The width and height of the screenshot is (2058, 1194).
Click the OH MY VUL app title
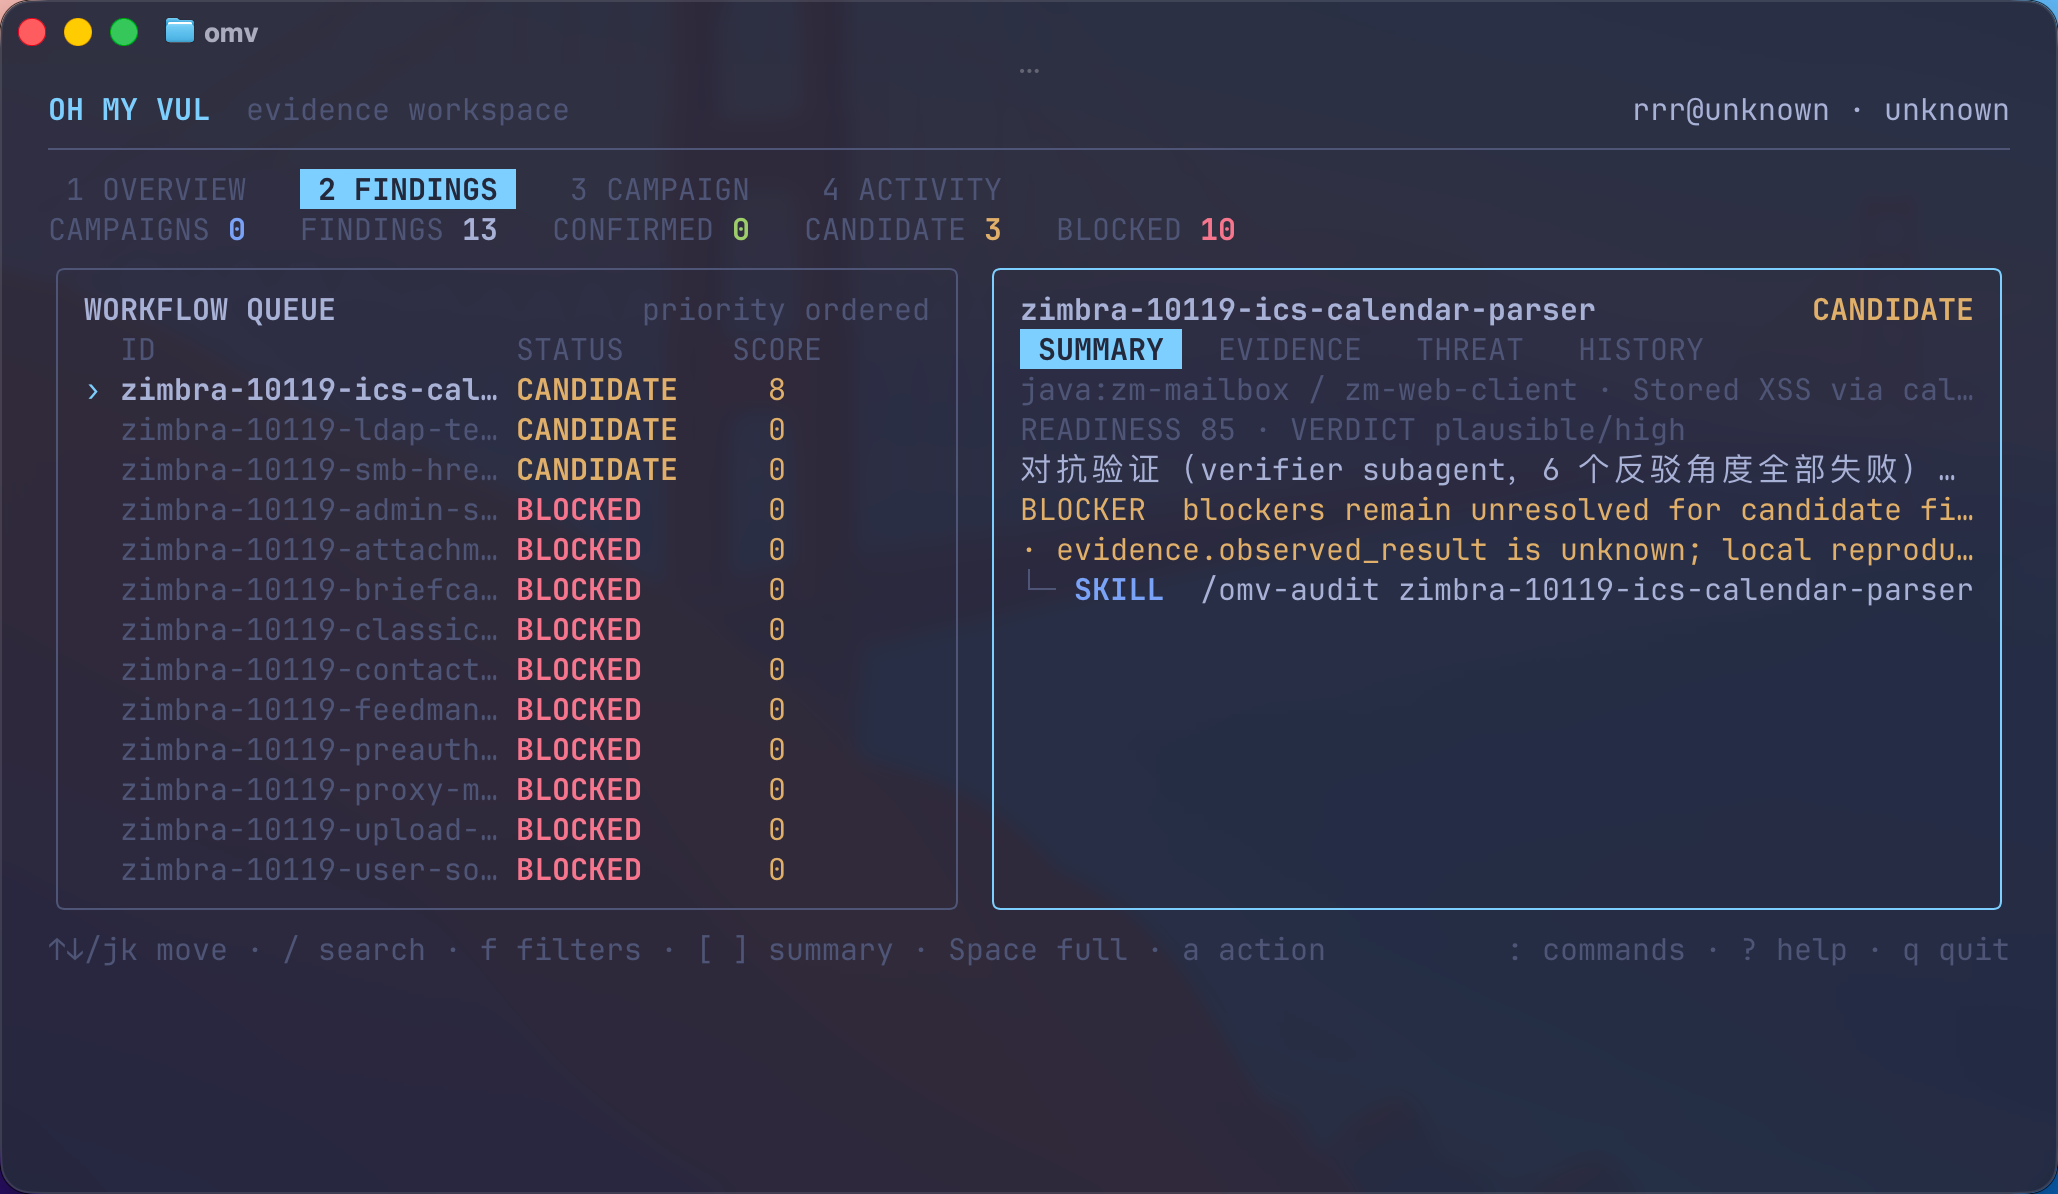pyautogui.click(x=129, y=110)
